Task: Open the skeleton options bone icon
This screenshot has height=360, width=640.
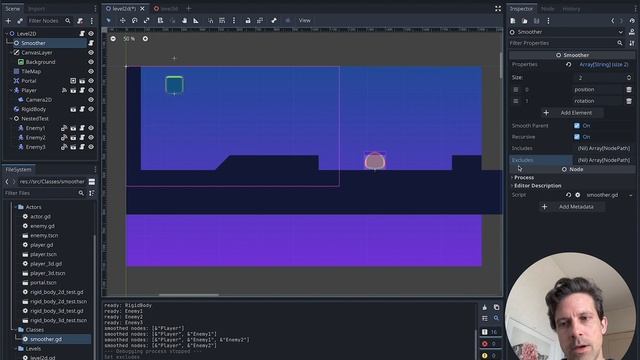Action: [x=274, y=20]
